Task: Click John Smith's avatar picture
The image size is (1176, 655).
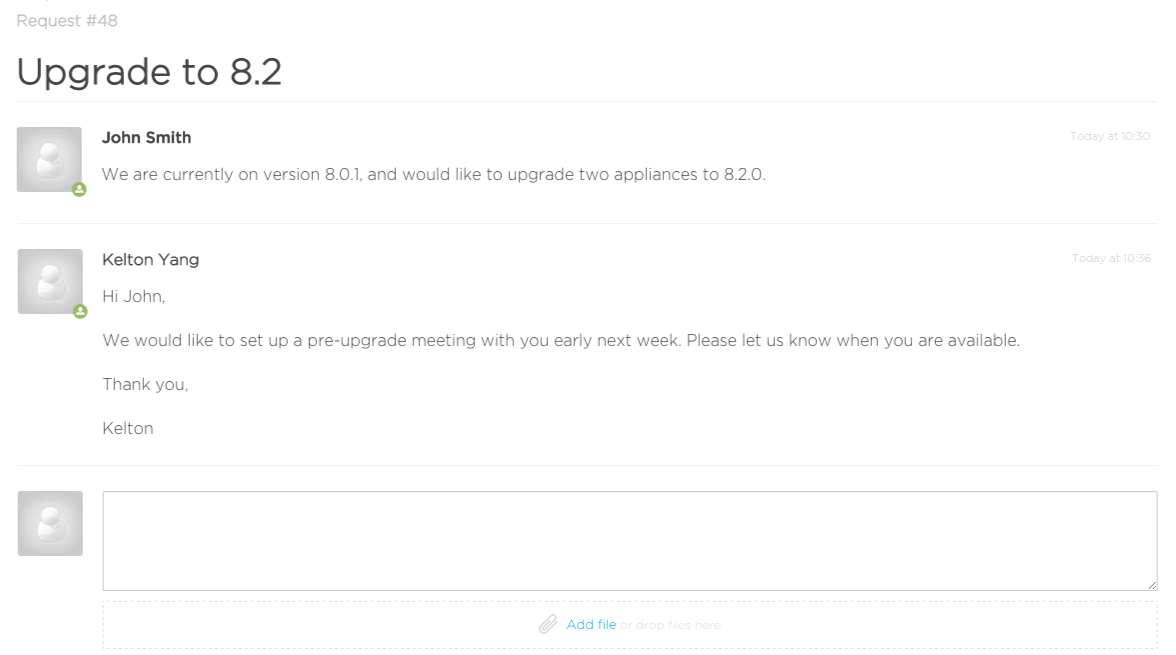Action: [x=50, y=159]
